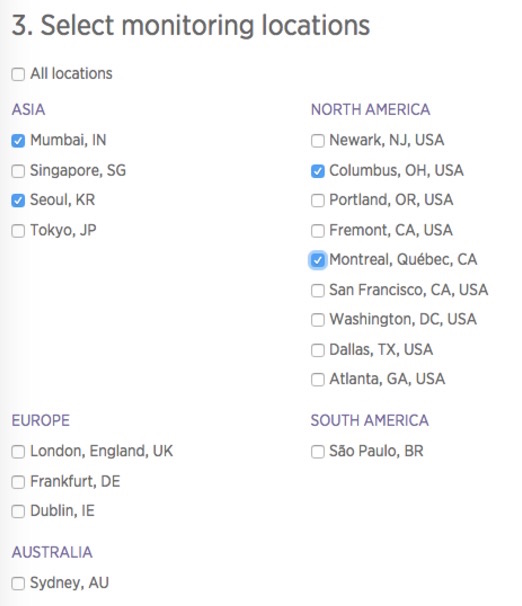Enable Portland, OR, USA monitoring

318,201
